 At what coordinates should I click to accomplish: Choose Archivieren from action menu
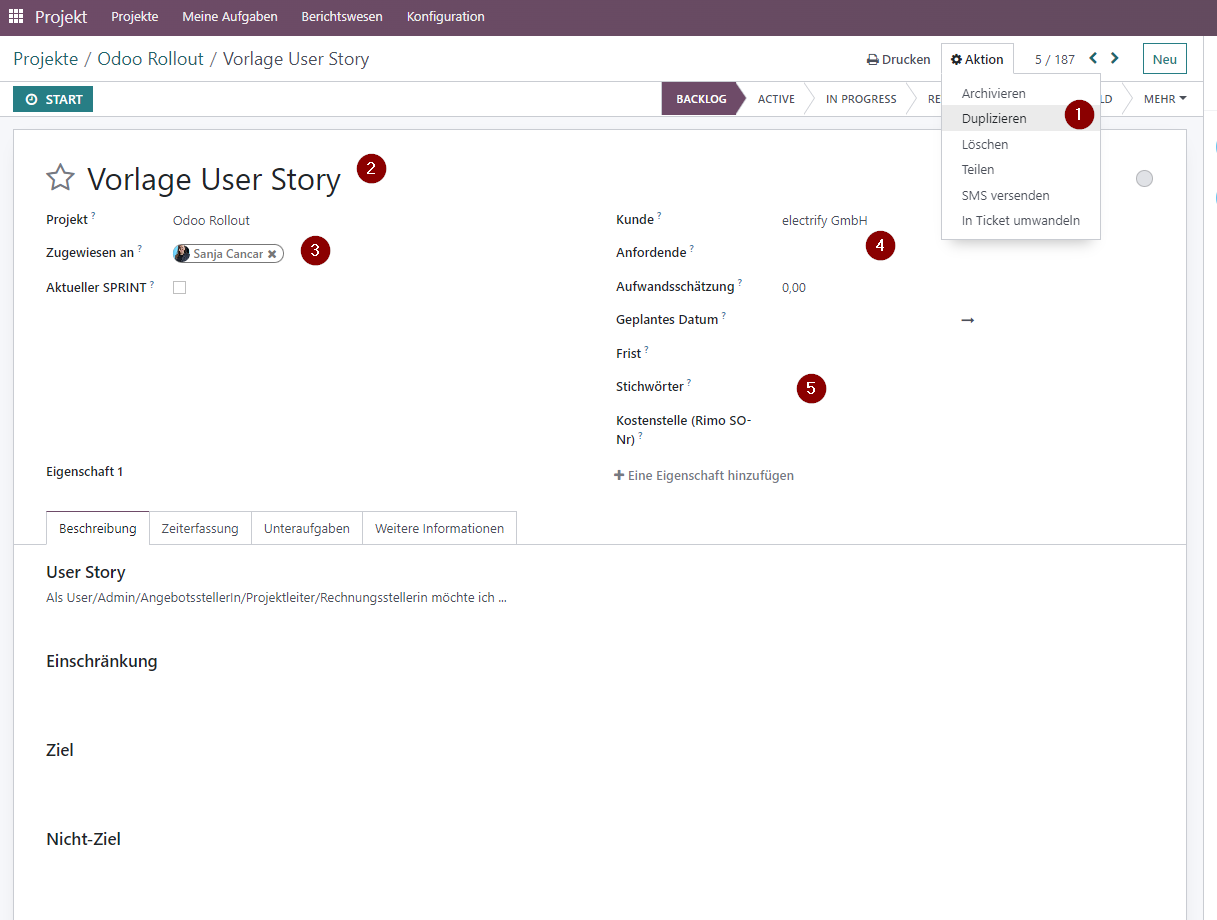coord(1020,93)
